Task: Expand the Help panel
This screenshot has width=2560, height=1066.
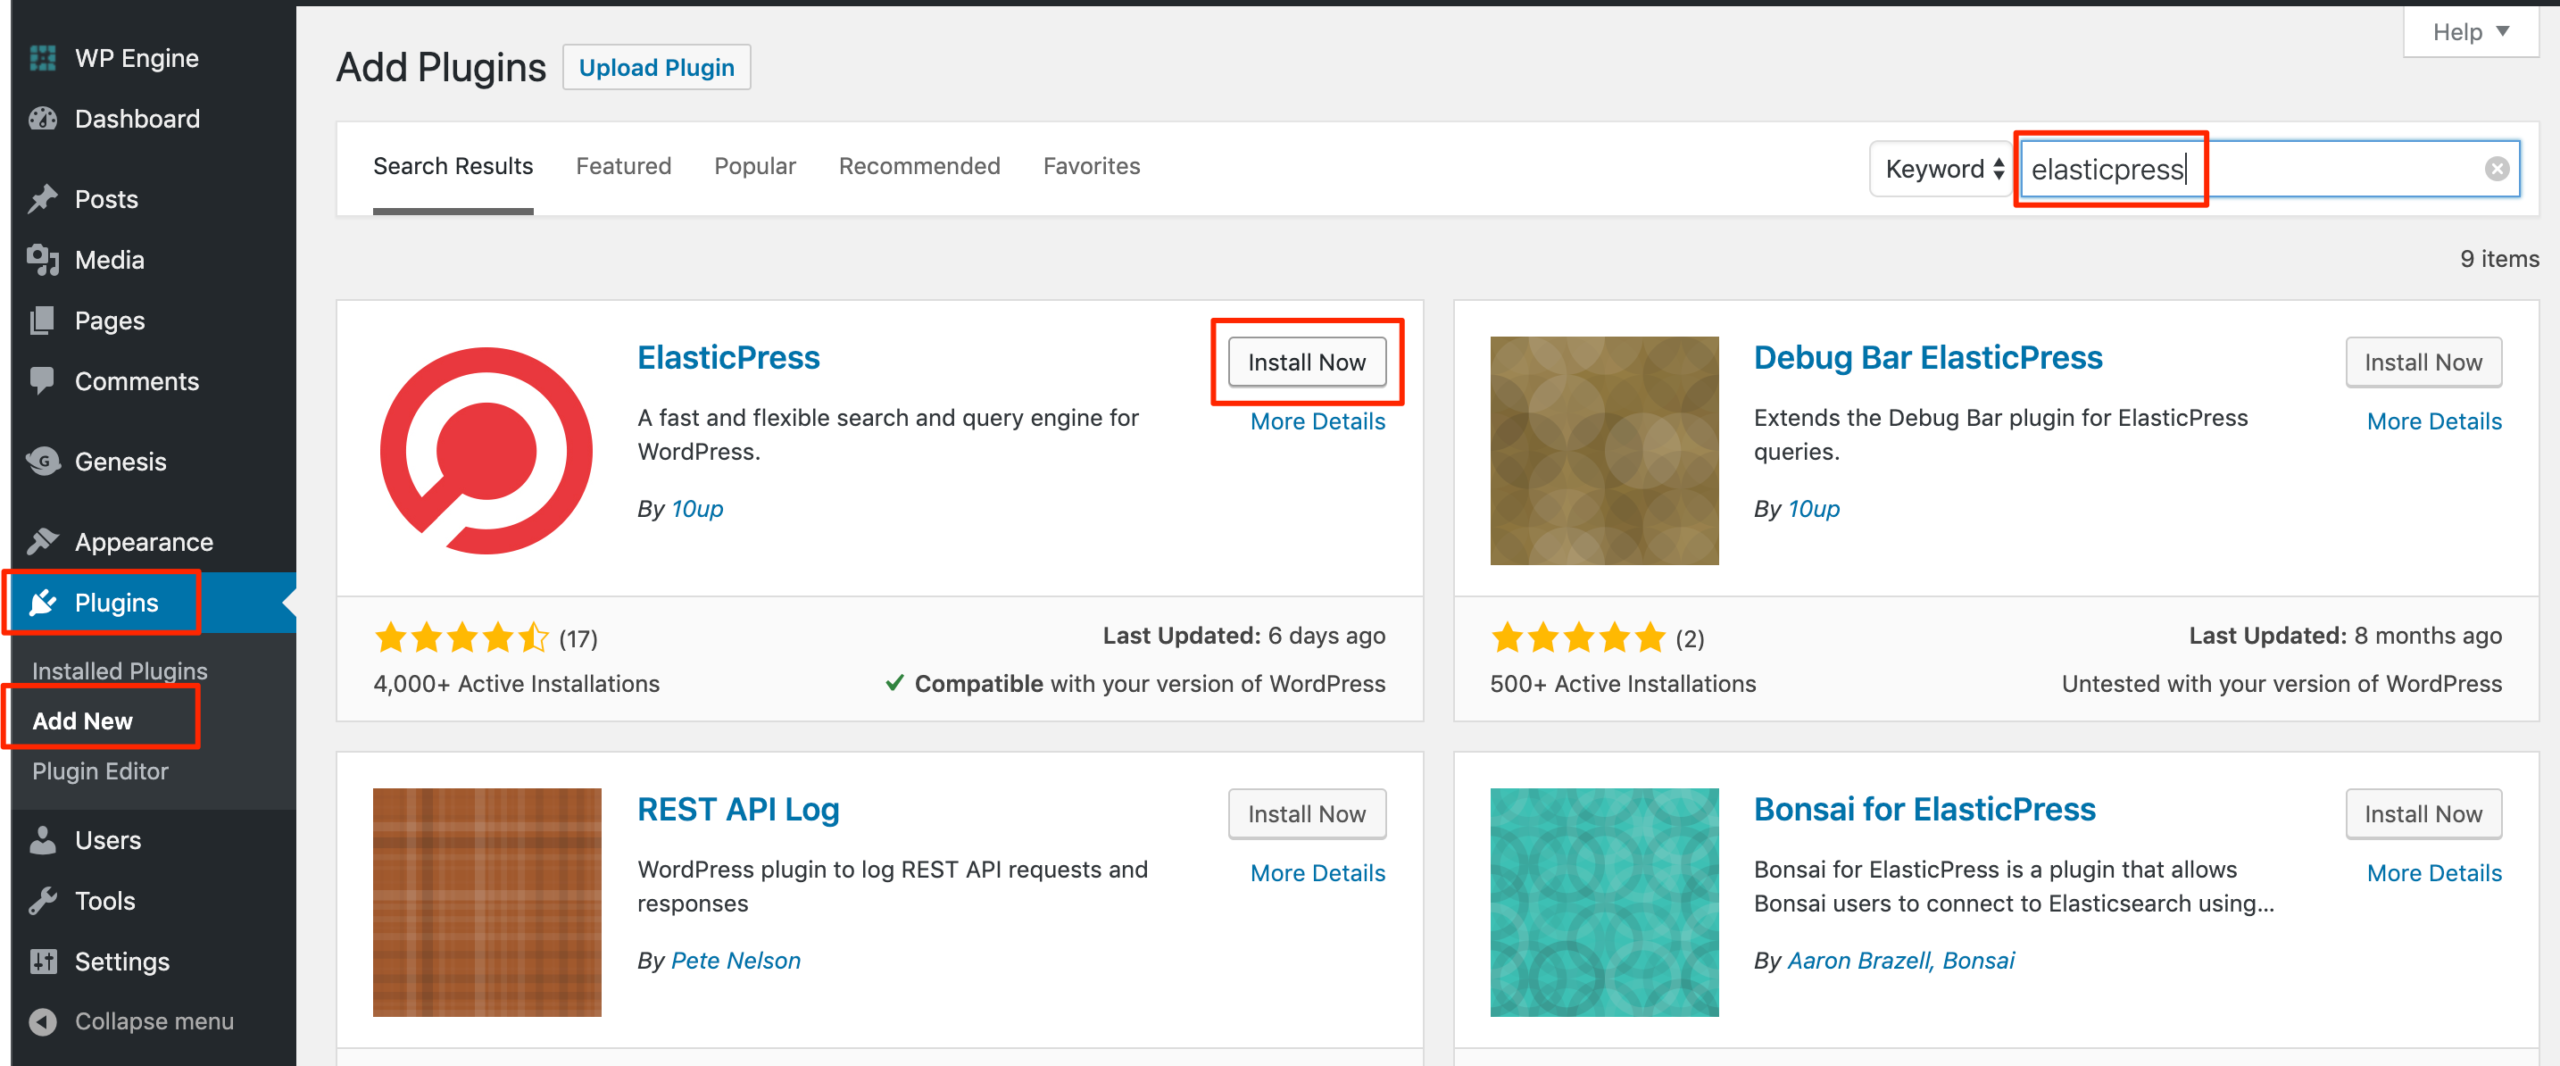Action: (x=2469, y=31)
